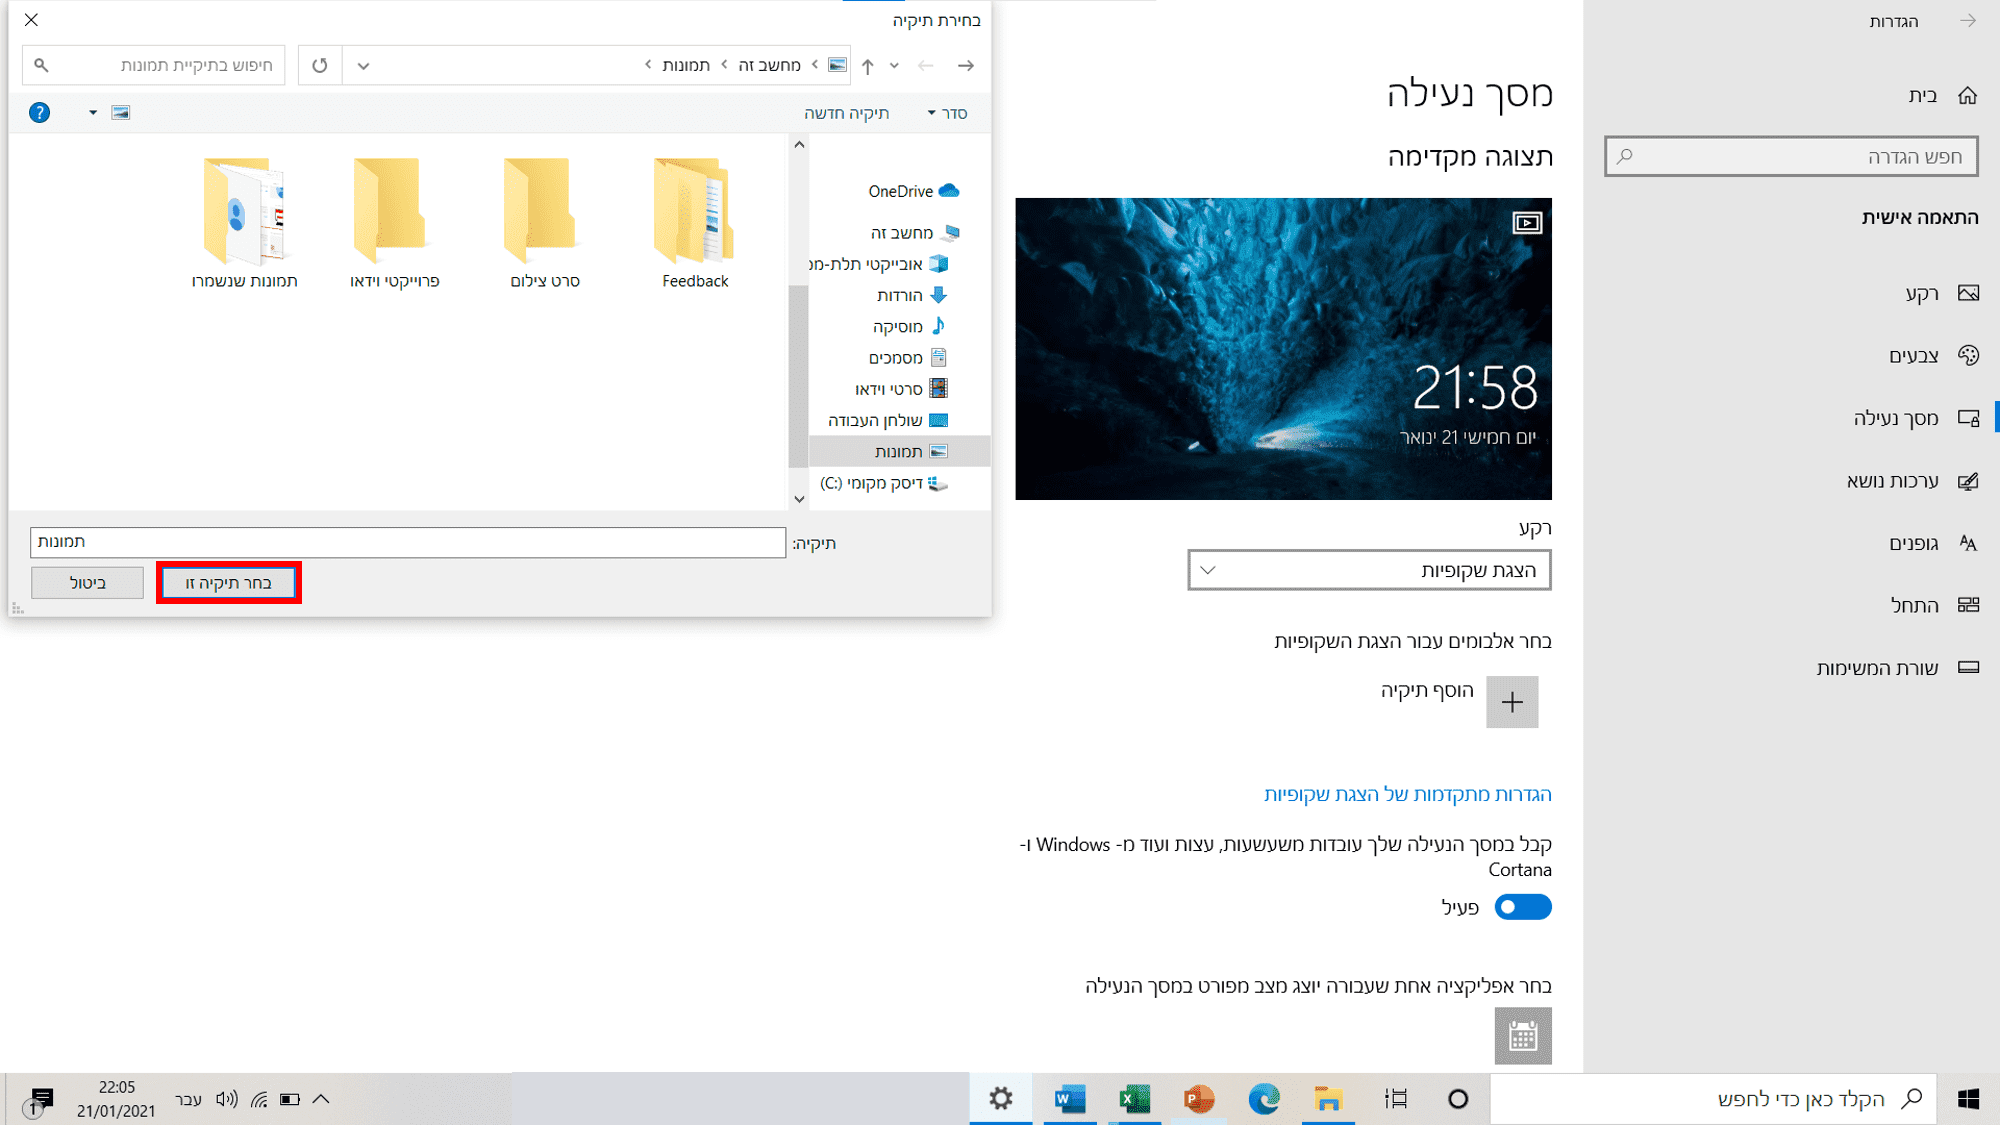Switch to Word on taskbar
The width and height of the screenshot is (2000, 1125).
1069,1099
